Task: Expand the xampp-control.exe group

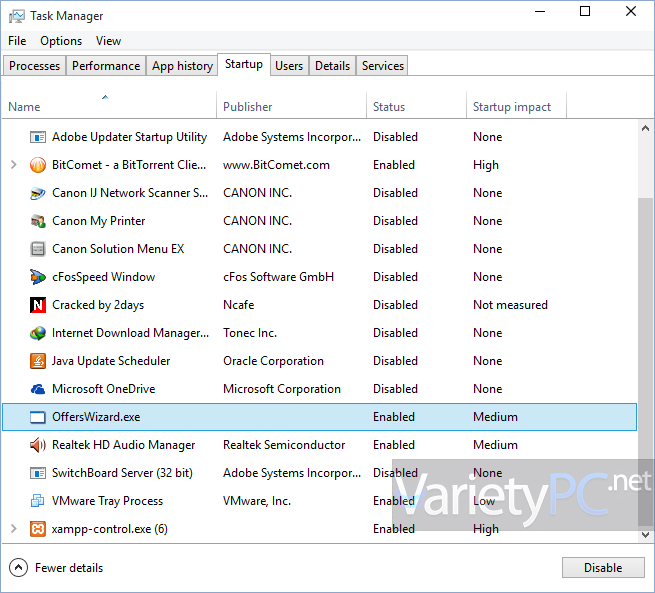Action: pyautogui.click(x=13, y=529)
